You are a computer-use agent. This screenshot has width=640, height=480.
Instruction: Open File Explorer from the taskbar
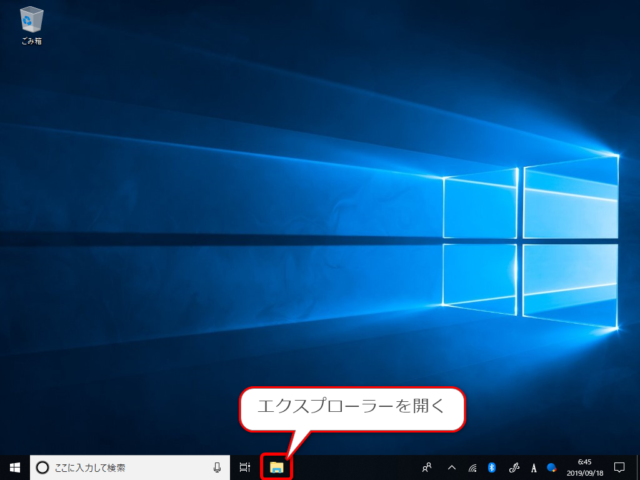click(x=277, y=467)
